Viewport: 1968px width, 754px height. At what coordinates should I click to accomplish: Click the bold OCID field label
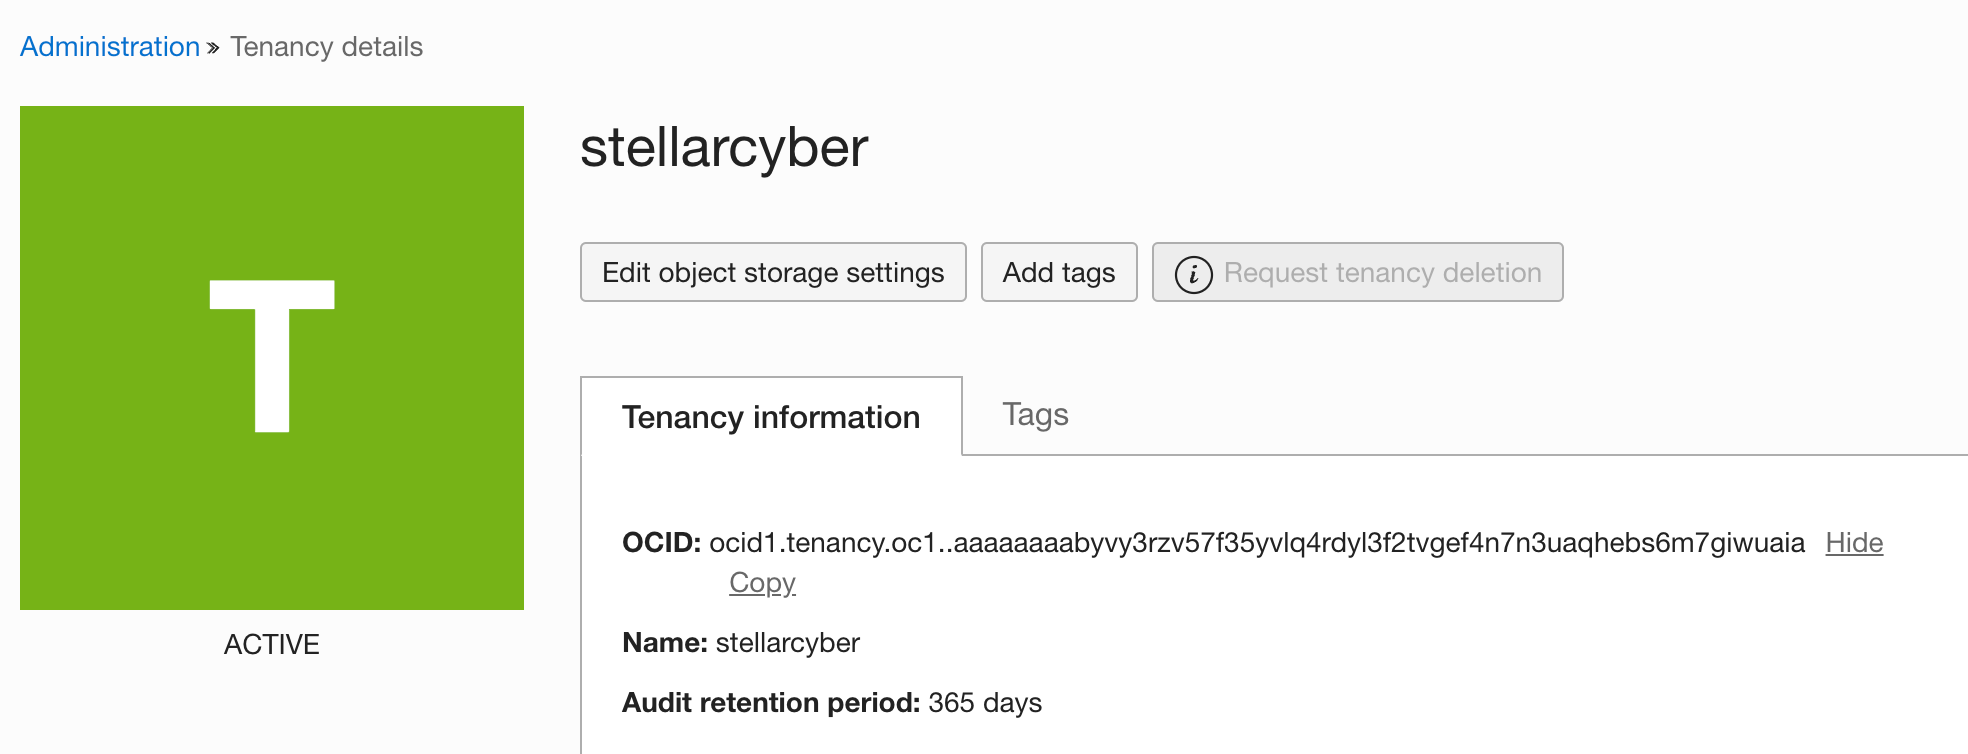pos(661,543)
